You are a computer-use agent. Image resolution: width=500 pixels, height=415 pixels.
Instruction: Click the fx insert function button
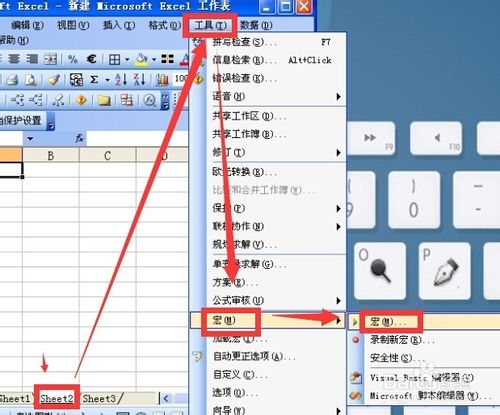[79, 138]
